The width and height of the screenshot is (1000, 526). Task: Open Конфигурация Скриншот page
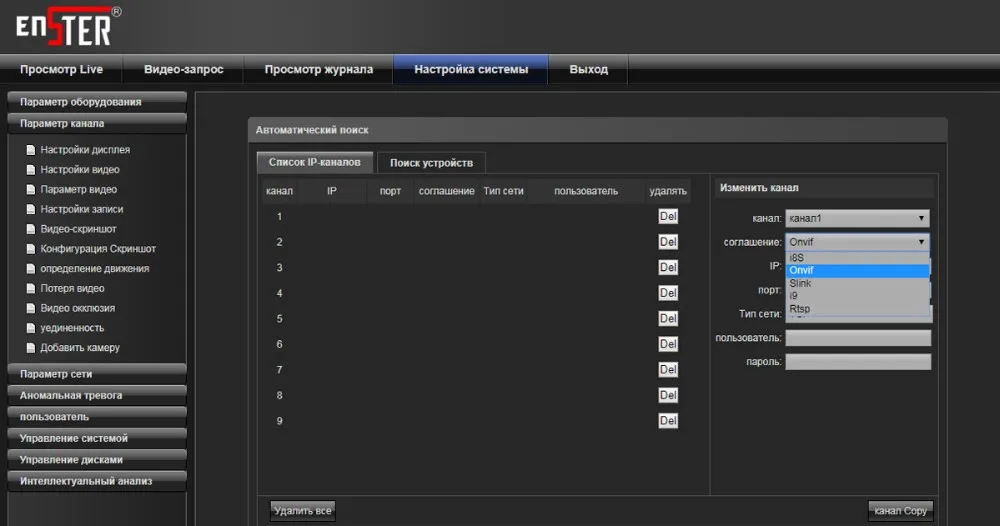pyautogui.click(x=98, y=249)
